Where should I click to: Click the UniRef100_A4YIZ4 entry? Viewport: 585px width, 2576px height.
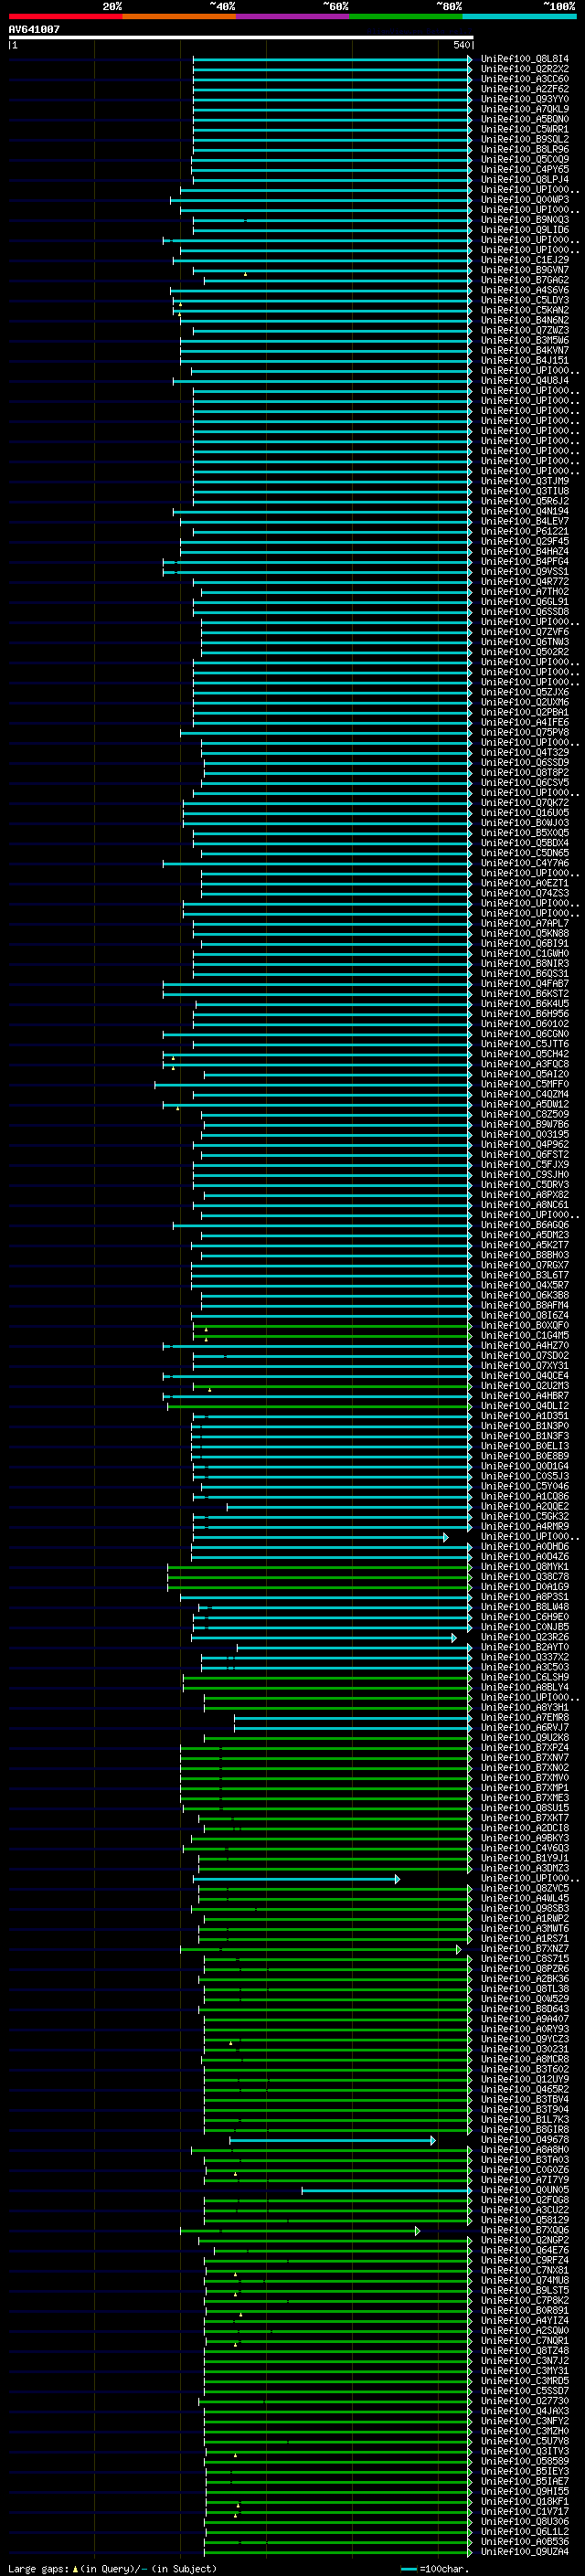(x=524, y=2321)
